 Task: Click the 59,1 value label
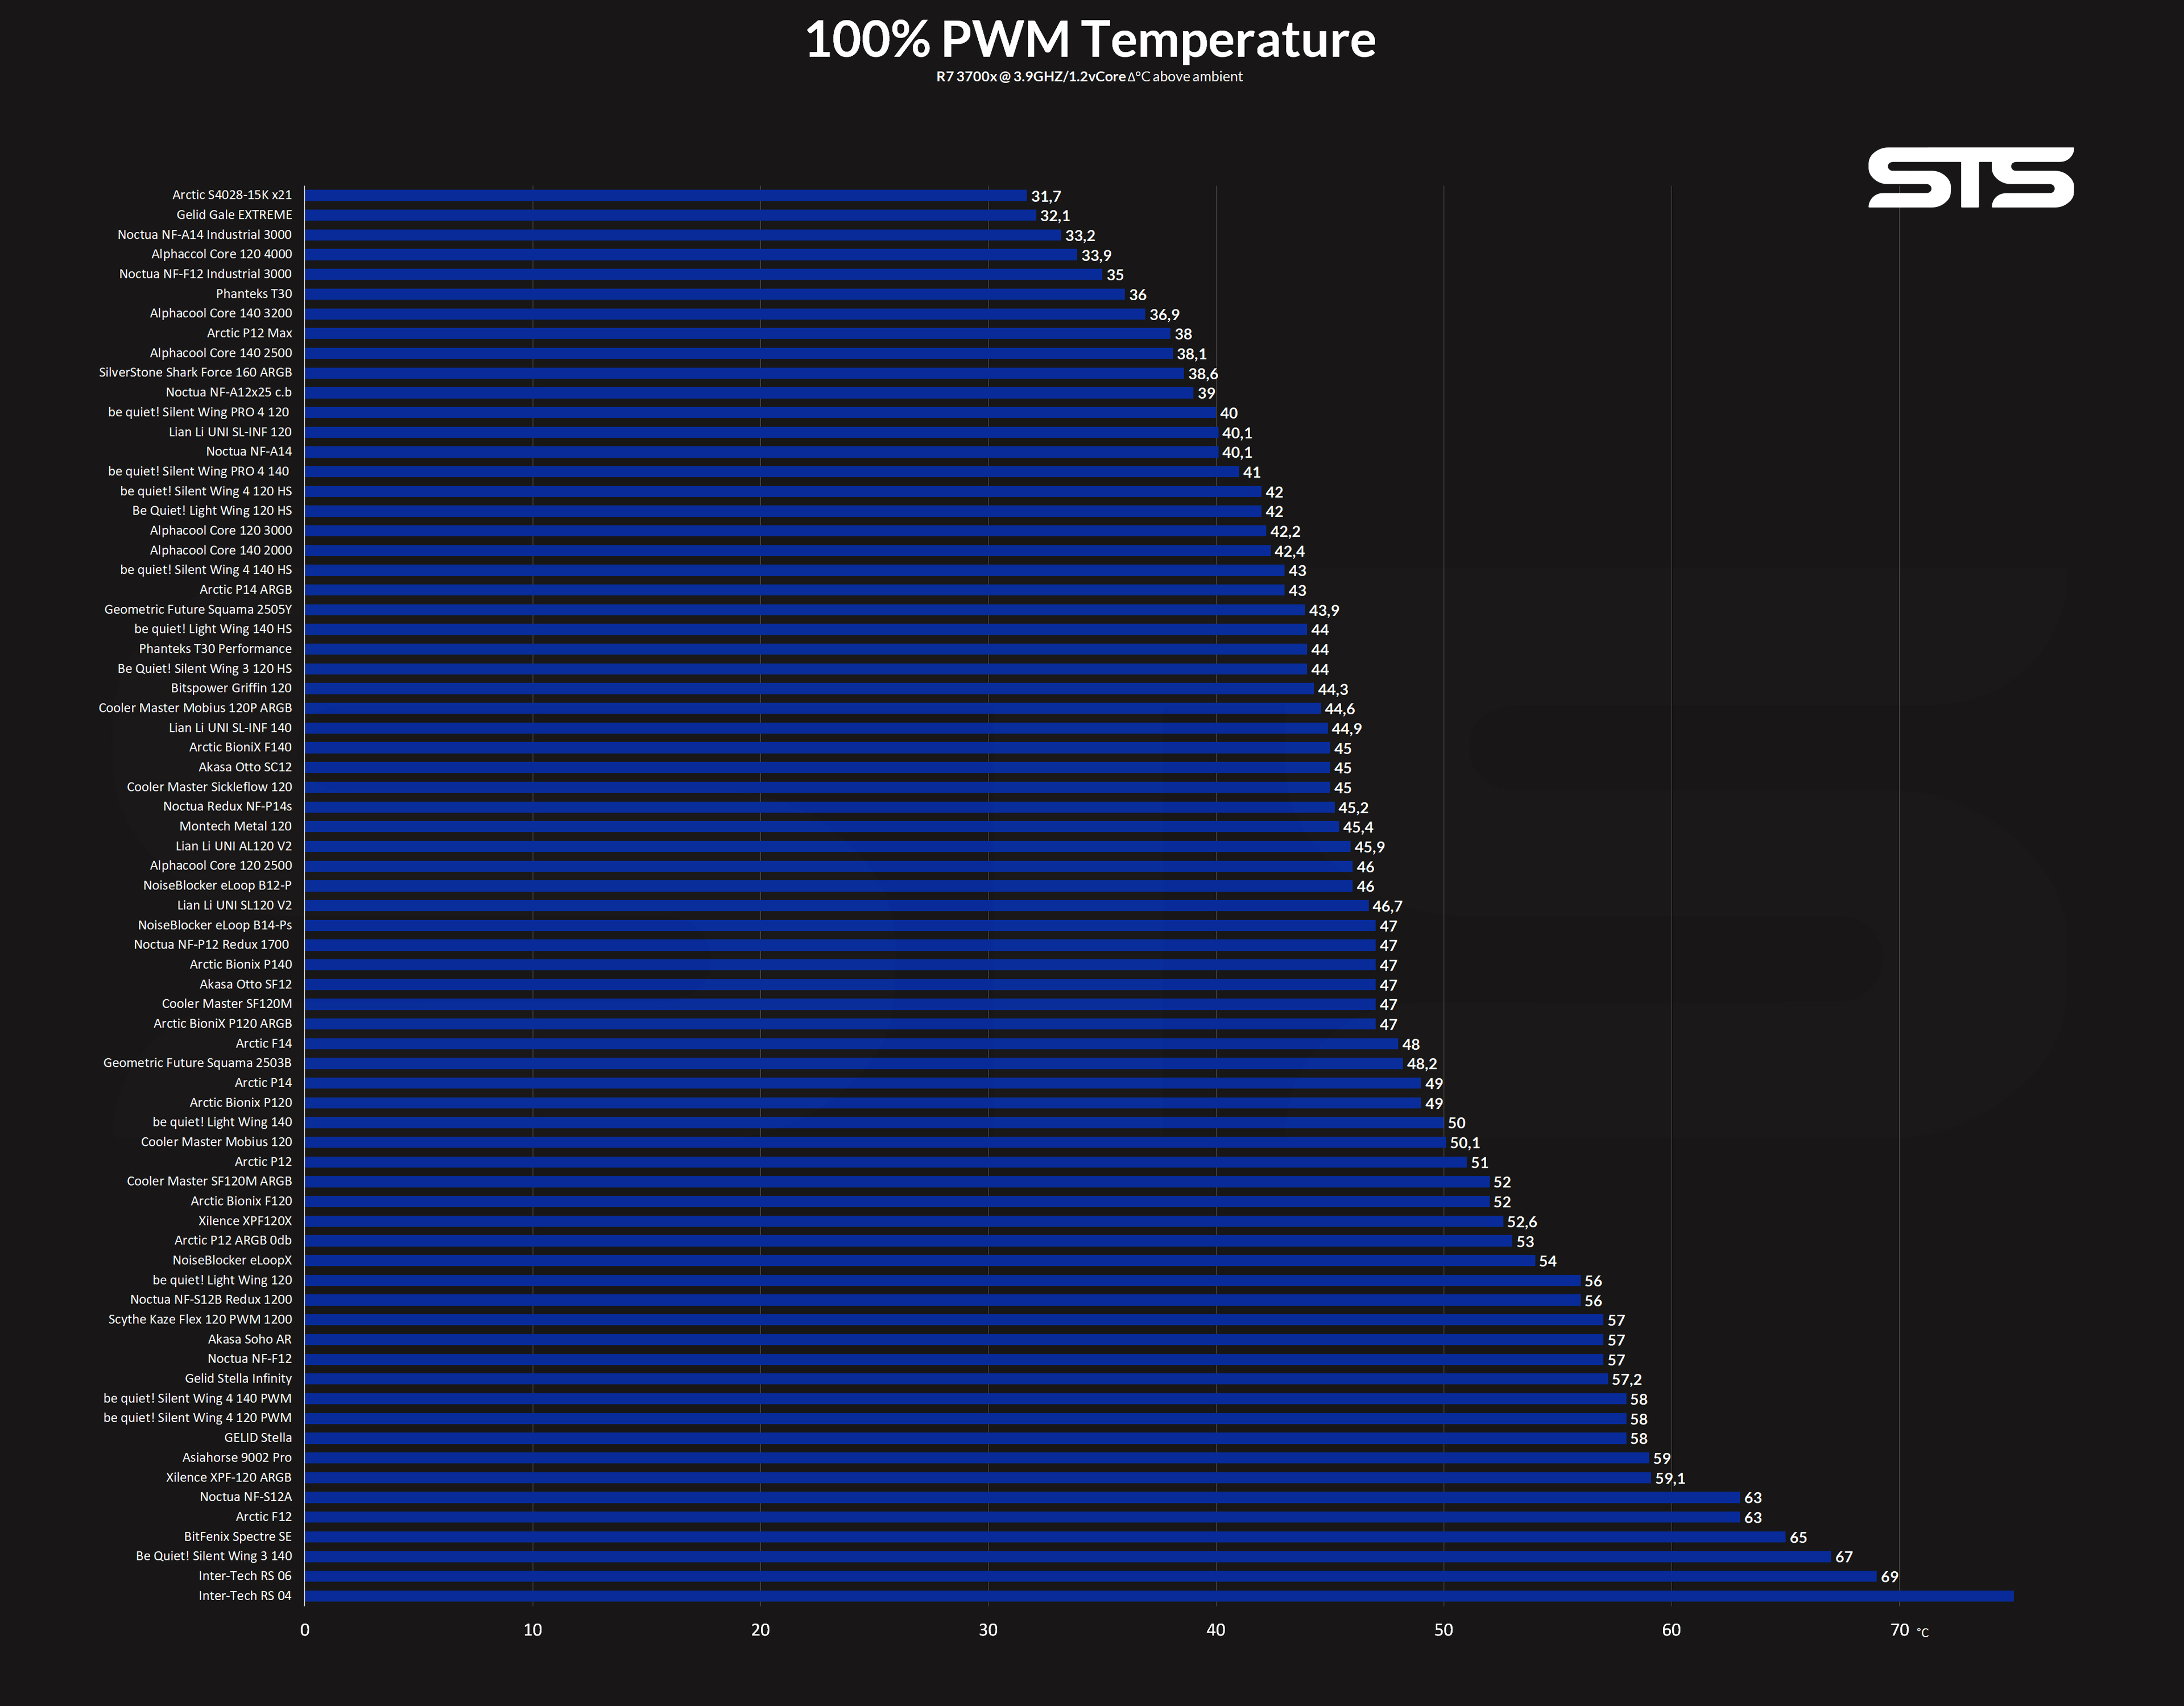pos(1670,1479)
